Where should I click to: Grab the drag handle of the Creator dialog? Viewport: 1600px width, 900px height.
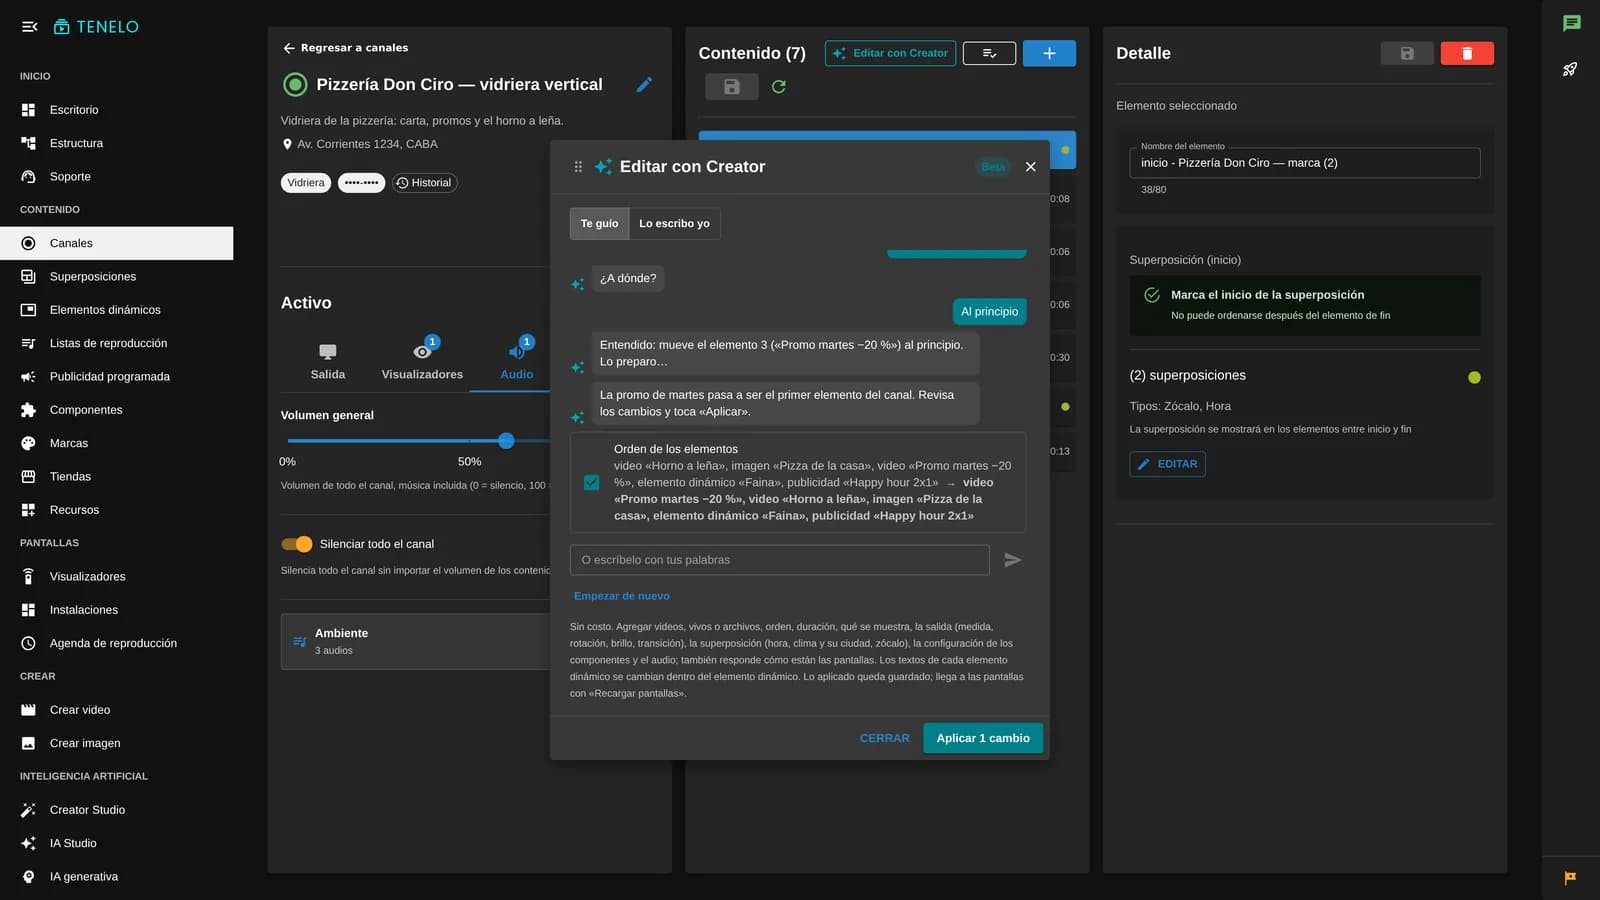578,167
